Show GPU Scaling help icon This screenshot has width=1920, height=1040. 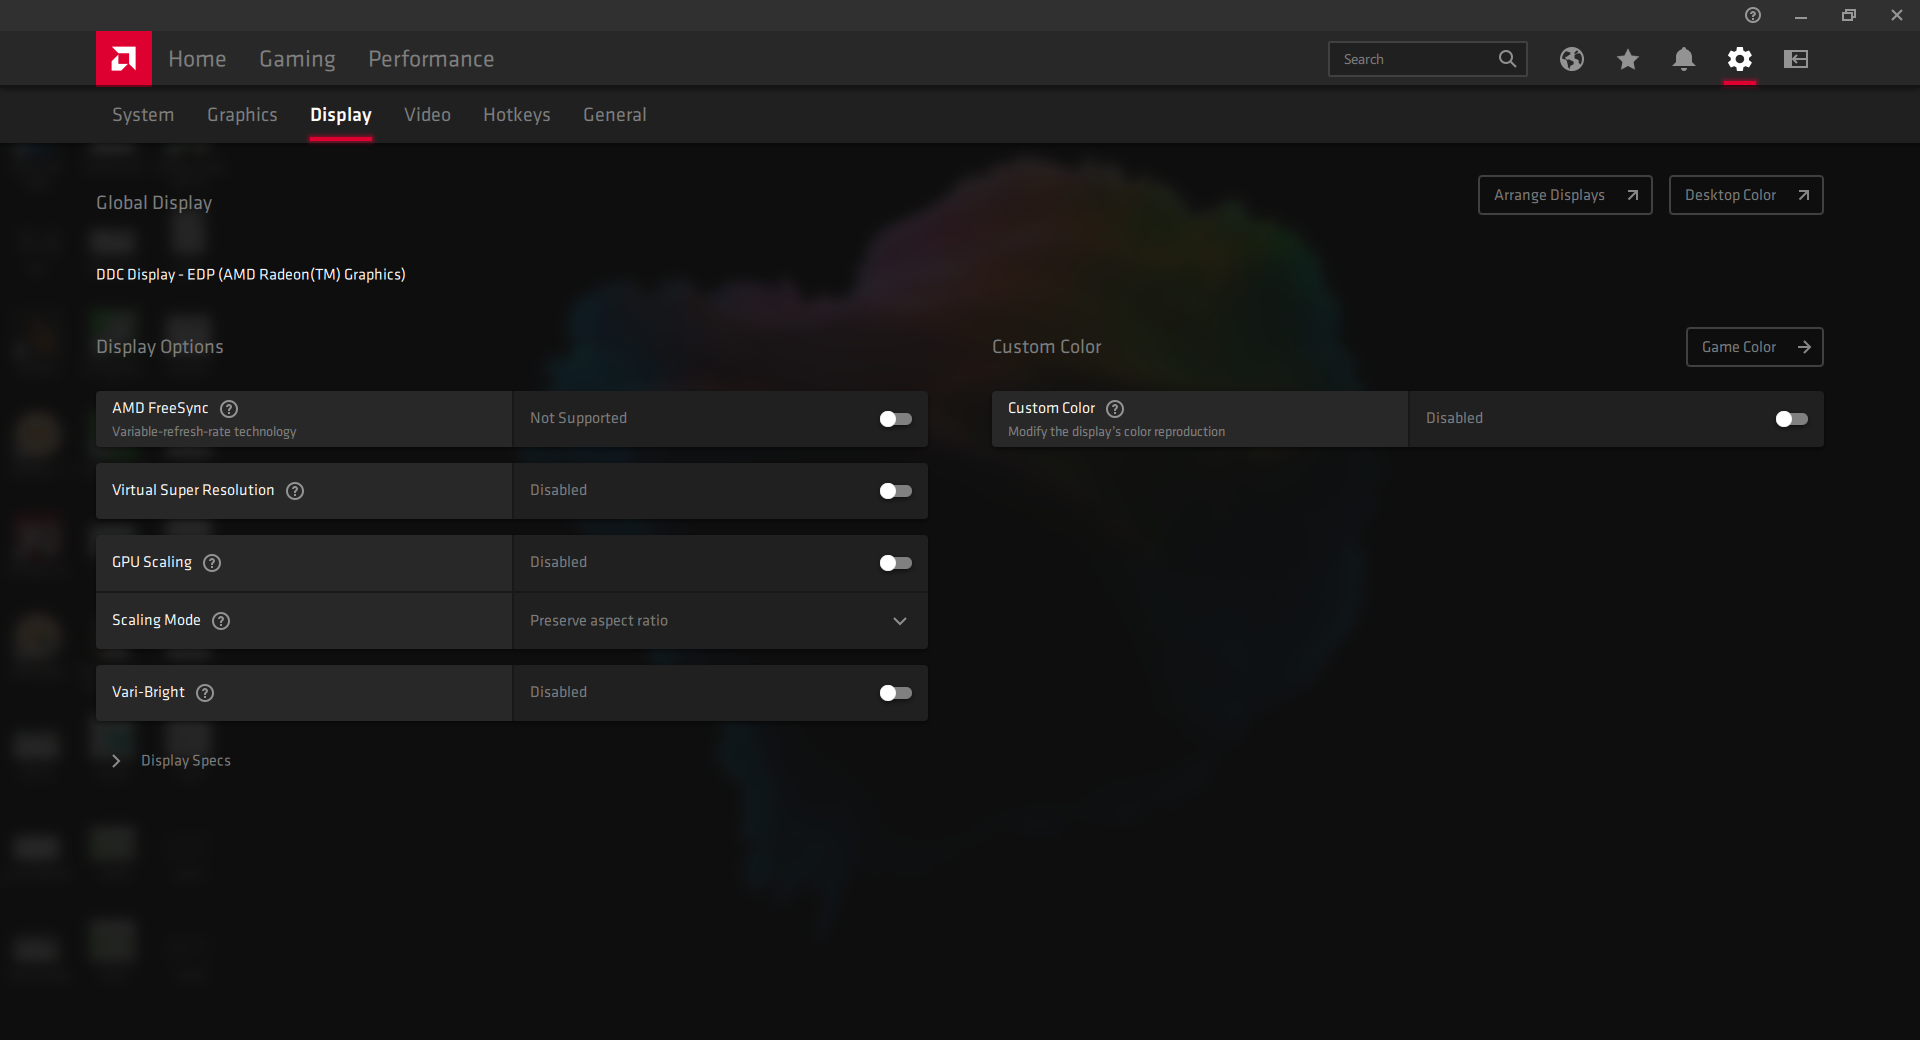pos(212,563)
